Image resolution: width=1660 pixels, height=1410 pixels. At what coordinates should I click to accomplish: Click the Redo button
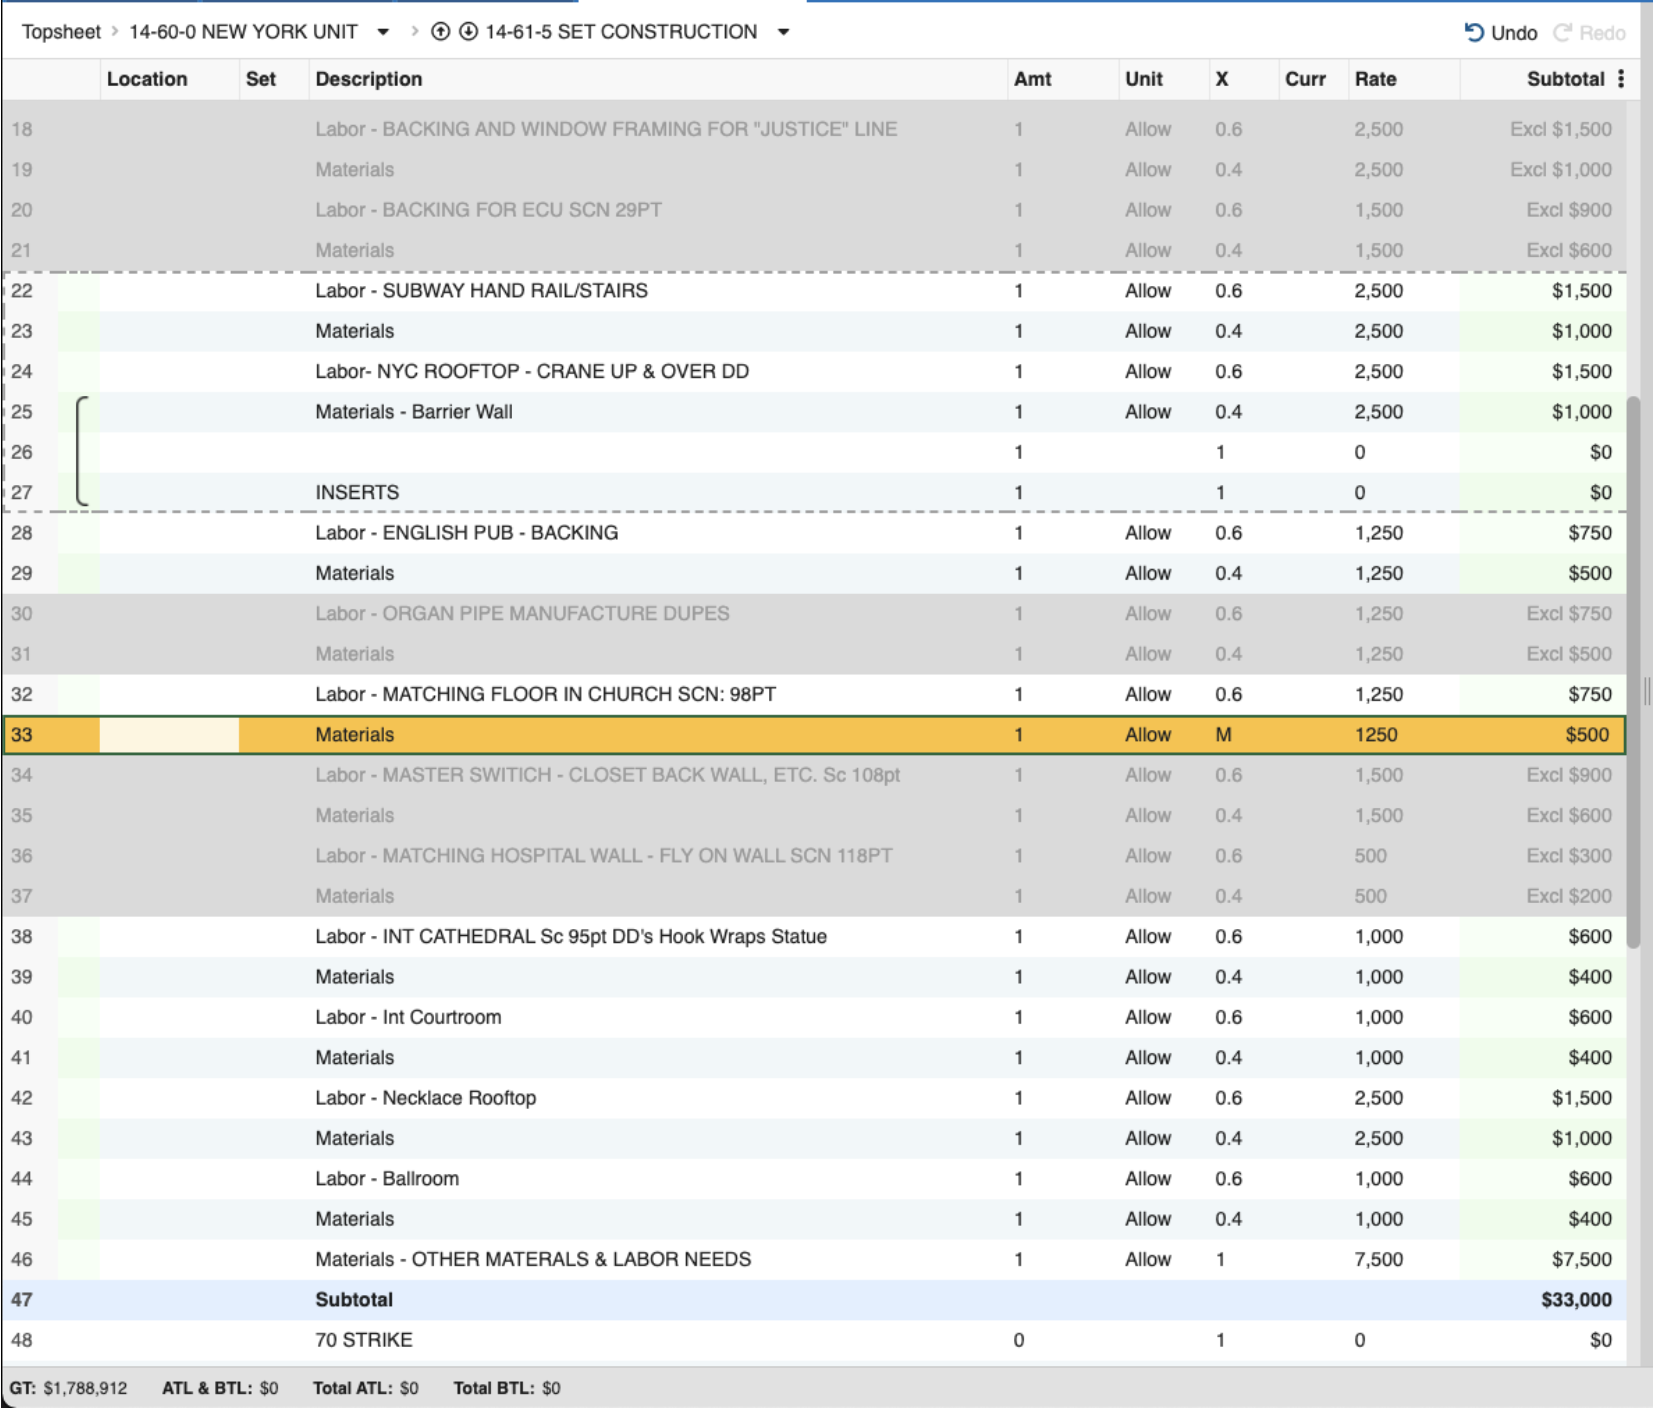point(1589,33)
